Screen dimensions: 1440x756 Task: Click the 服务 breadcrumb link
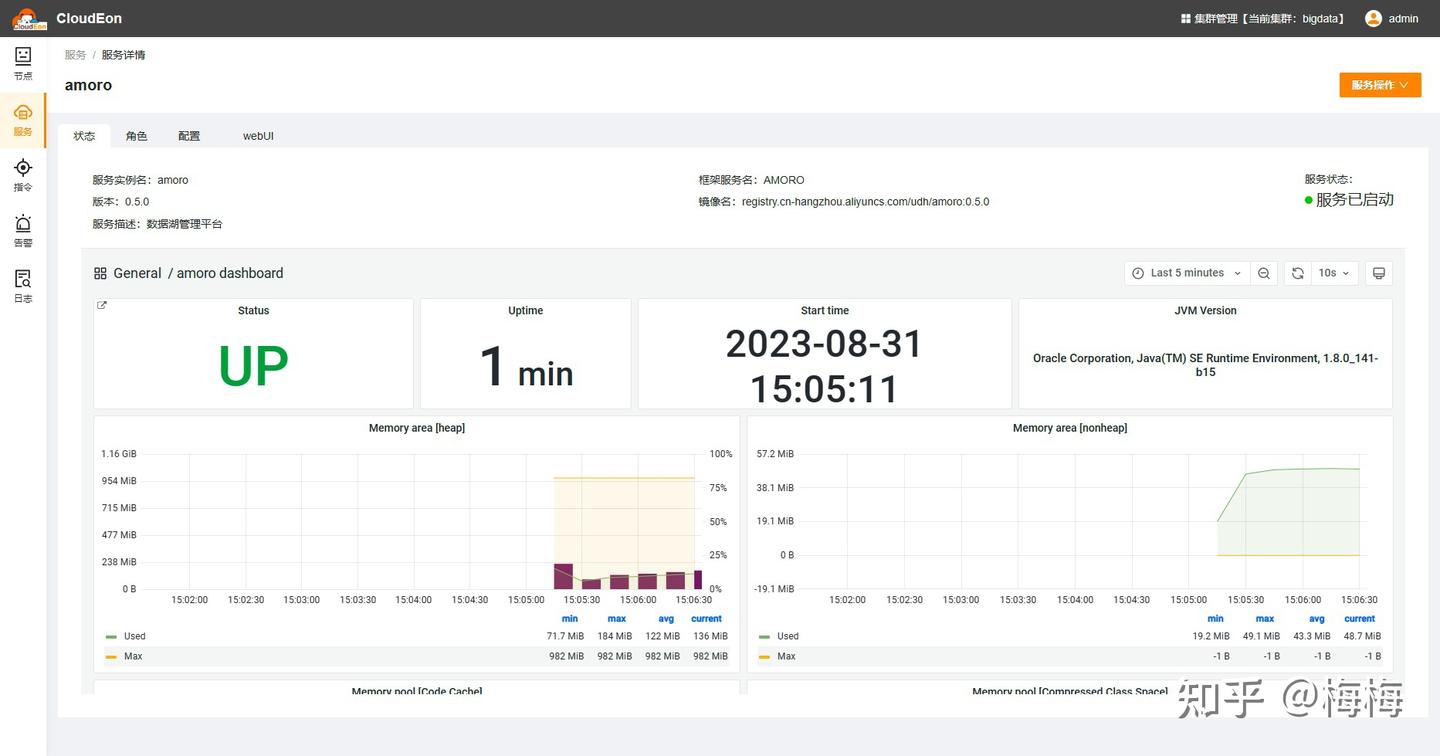pos(75,54)
